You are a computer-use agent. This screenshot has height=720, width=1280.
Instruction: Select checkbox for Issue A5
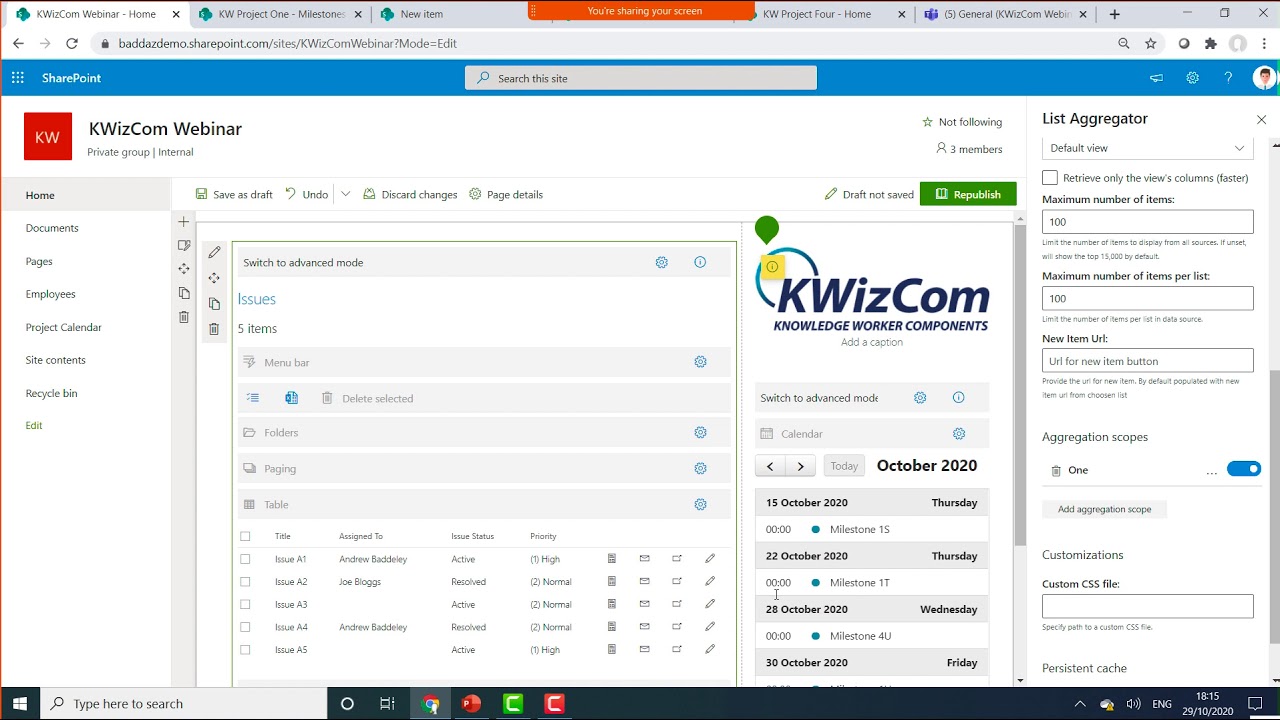pos(245,650)
